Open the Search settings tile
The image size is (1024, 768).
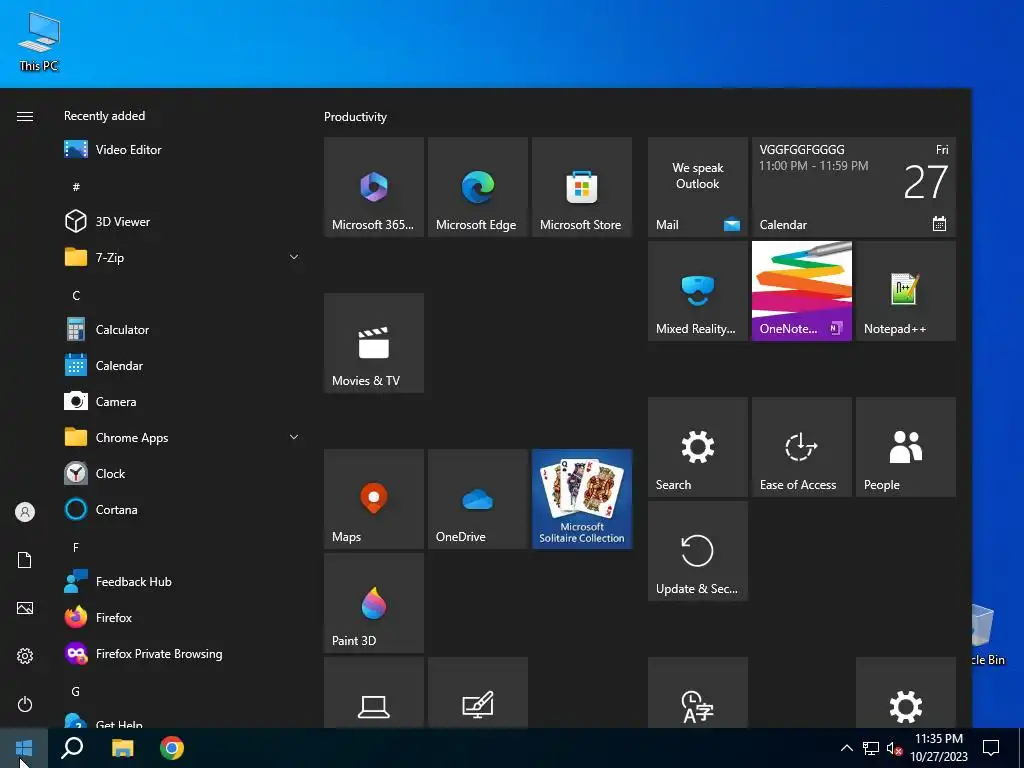pos(697,447)
